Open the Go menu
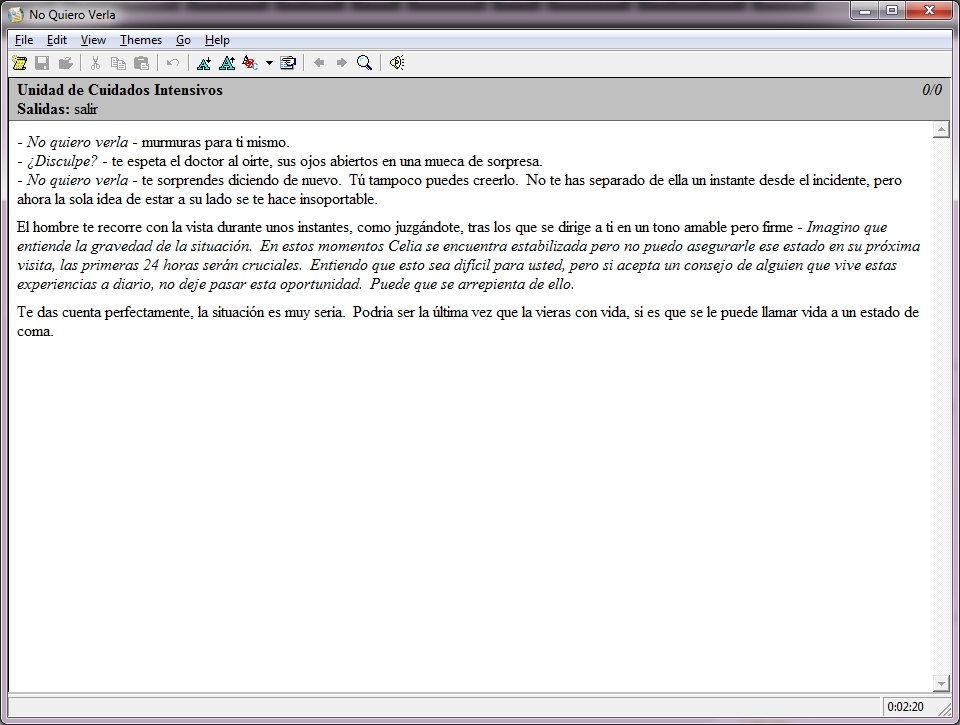The image size is (960, 725). click(x=183, y=40)
